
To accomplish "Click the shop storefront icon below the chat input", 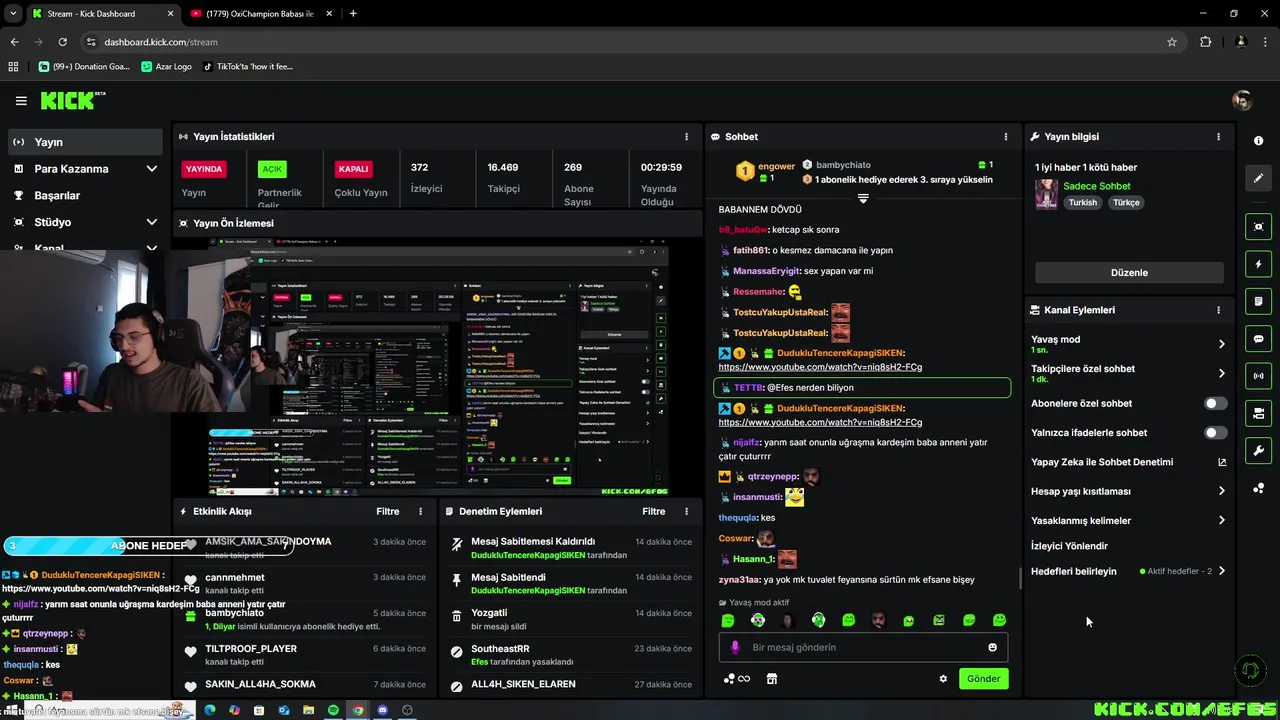I will [771, 679].
